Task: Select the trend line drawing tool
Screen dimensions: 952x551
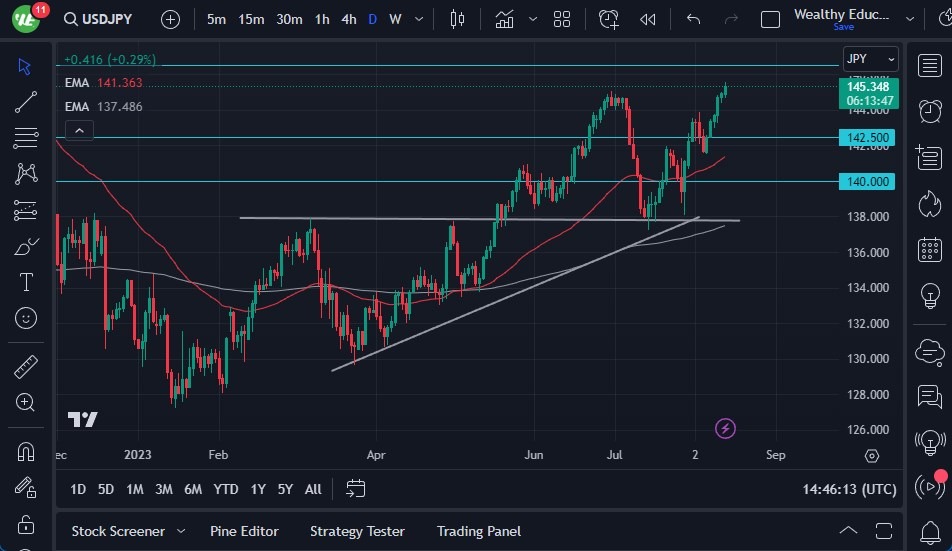Action: point(26,101)
